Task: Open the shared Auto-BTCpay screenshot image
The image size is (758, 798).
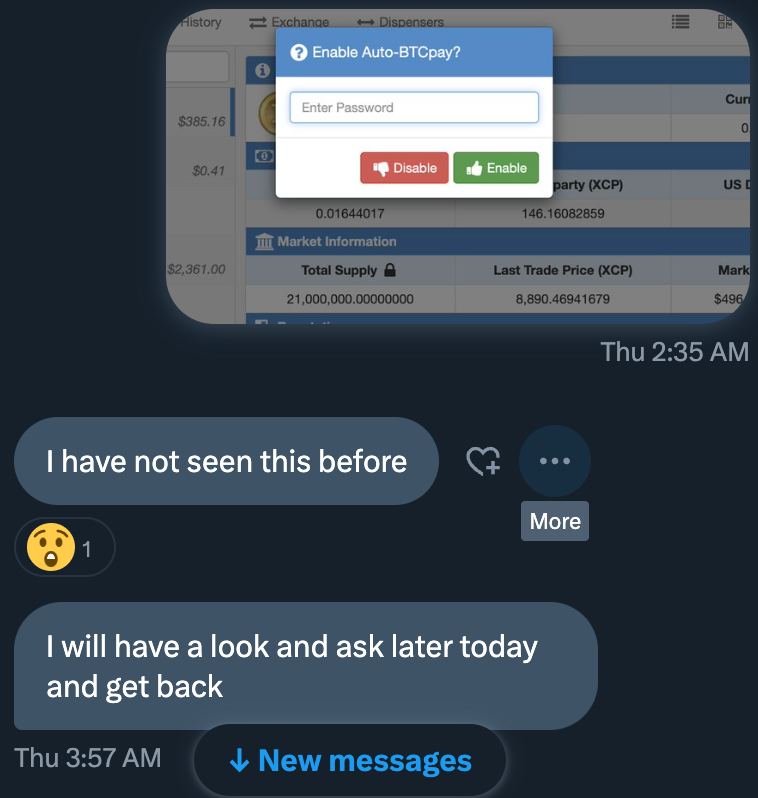Action: pyautogui.click(x=458, y=166)
